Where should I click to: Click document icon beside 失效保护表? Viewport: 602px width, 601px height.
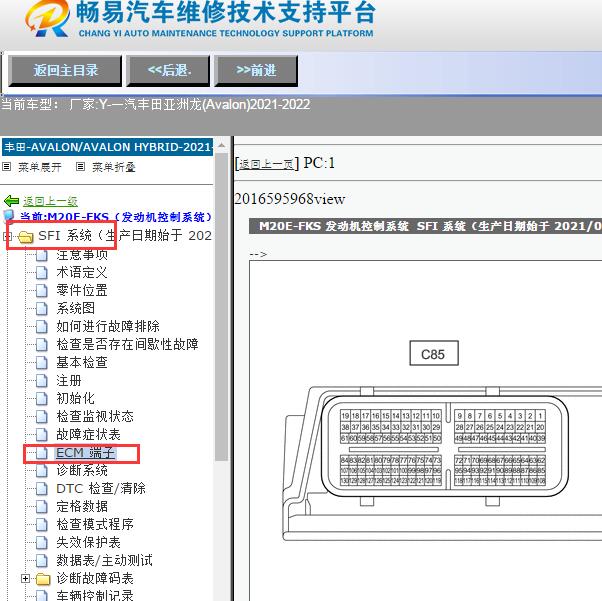(41, 543)
